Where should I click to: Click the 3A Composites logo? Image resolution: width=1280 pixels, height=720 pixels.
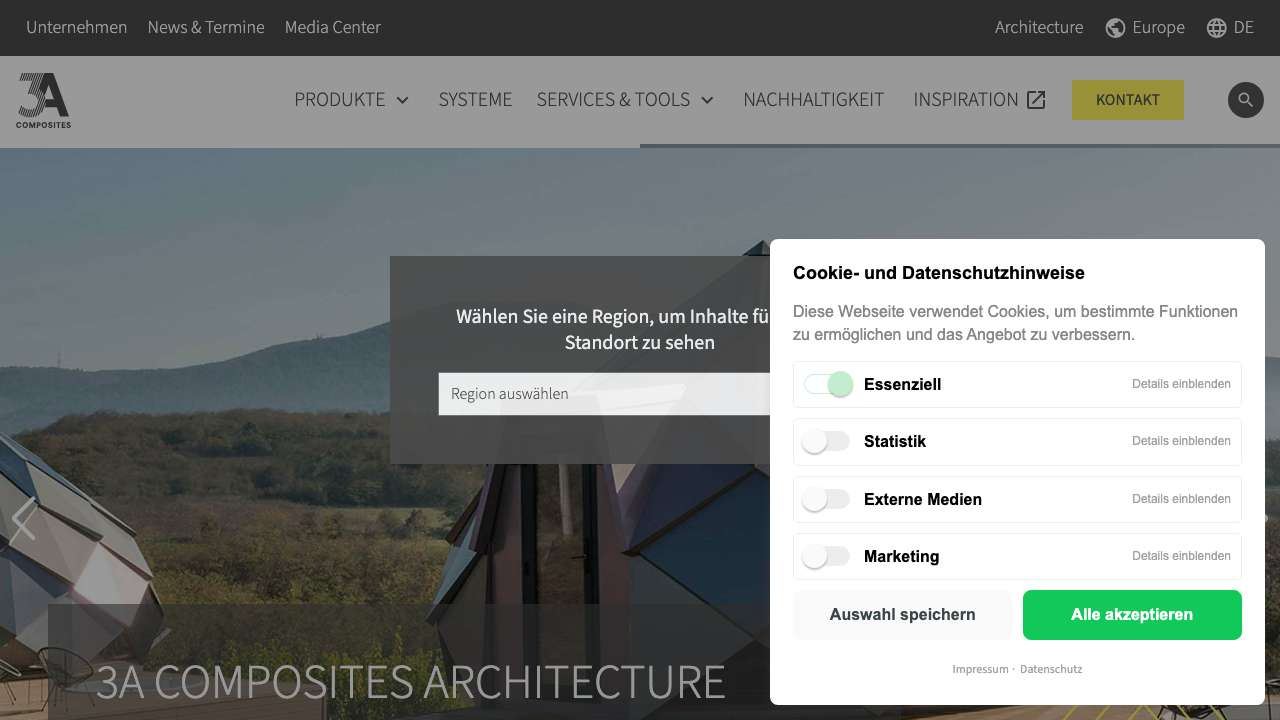point(43,101)
